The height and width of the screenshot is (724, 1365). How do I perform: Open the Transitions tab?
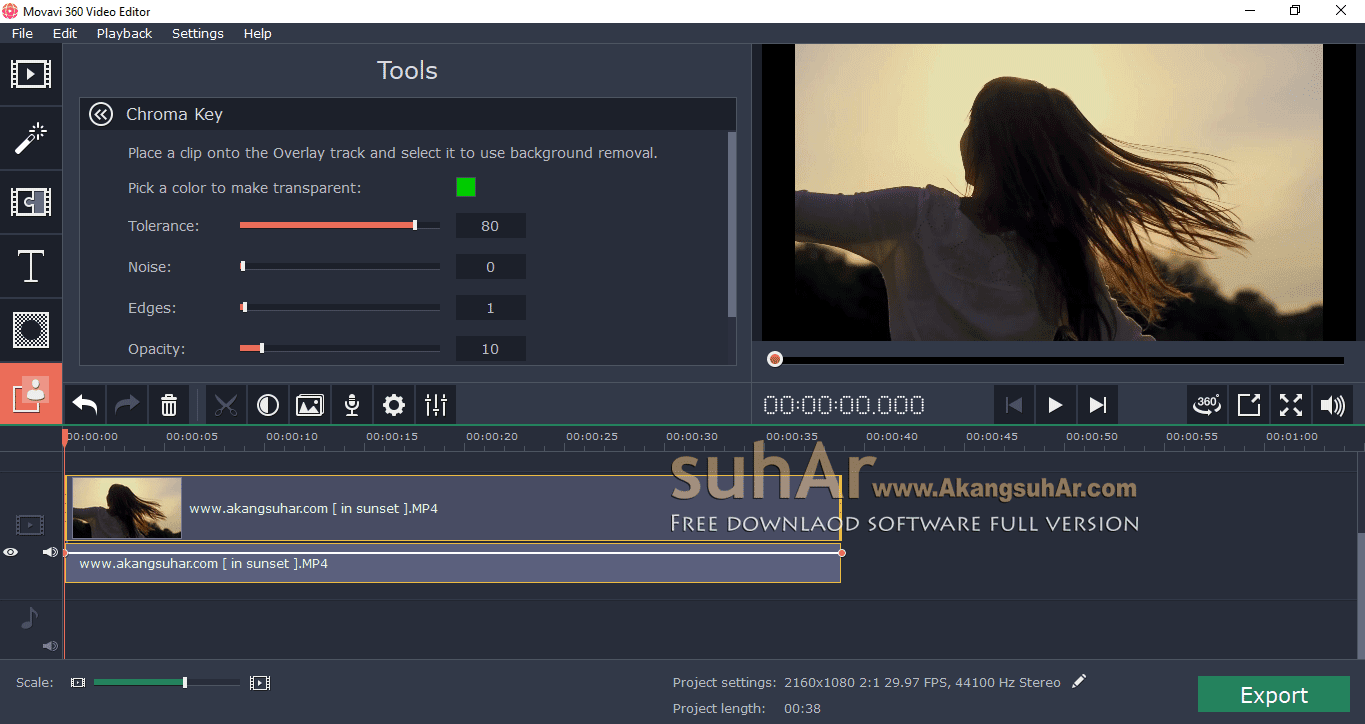point(31,202)
